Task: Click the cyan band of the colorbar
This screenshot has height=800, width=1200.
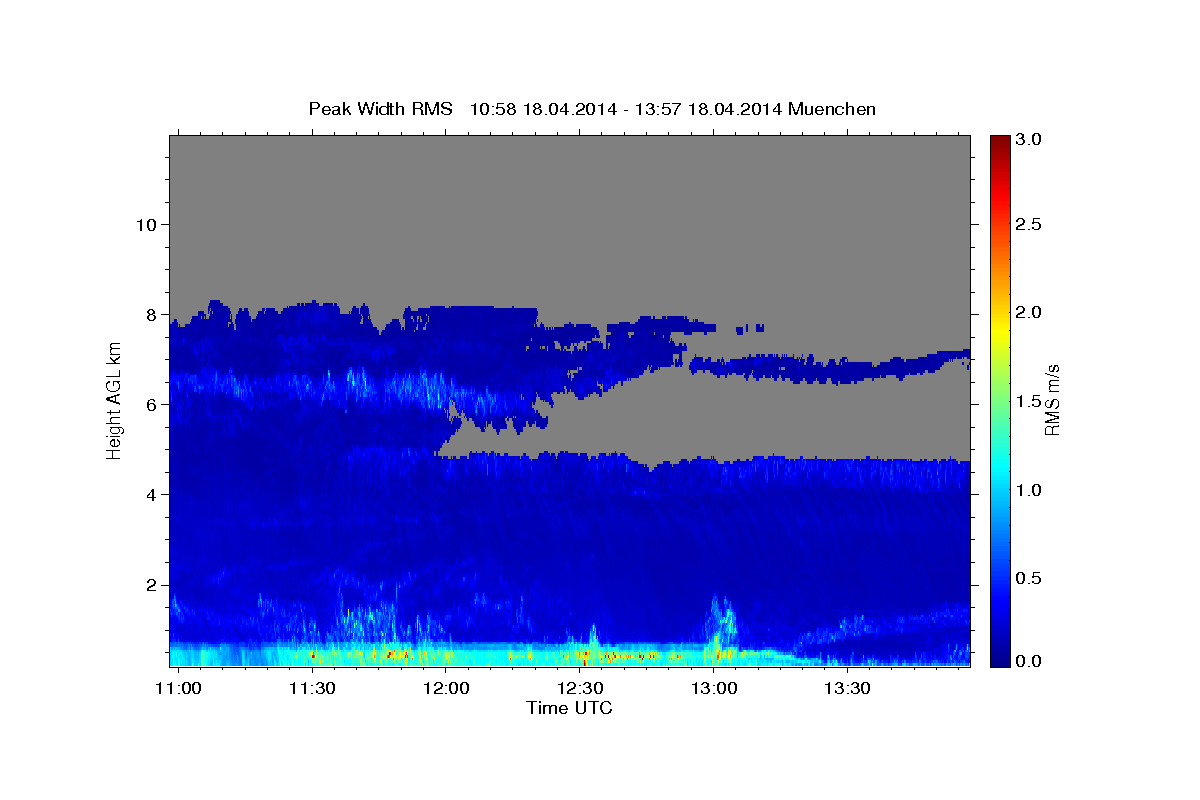Action: 999,465
